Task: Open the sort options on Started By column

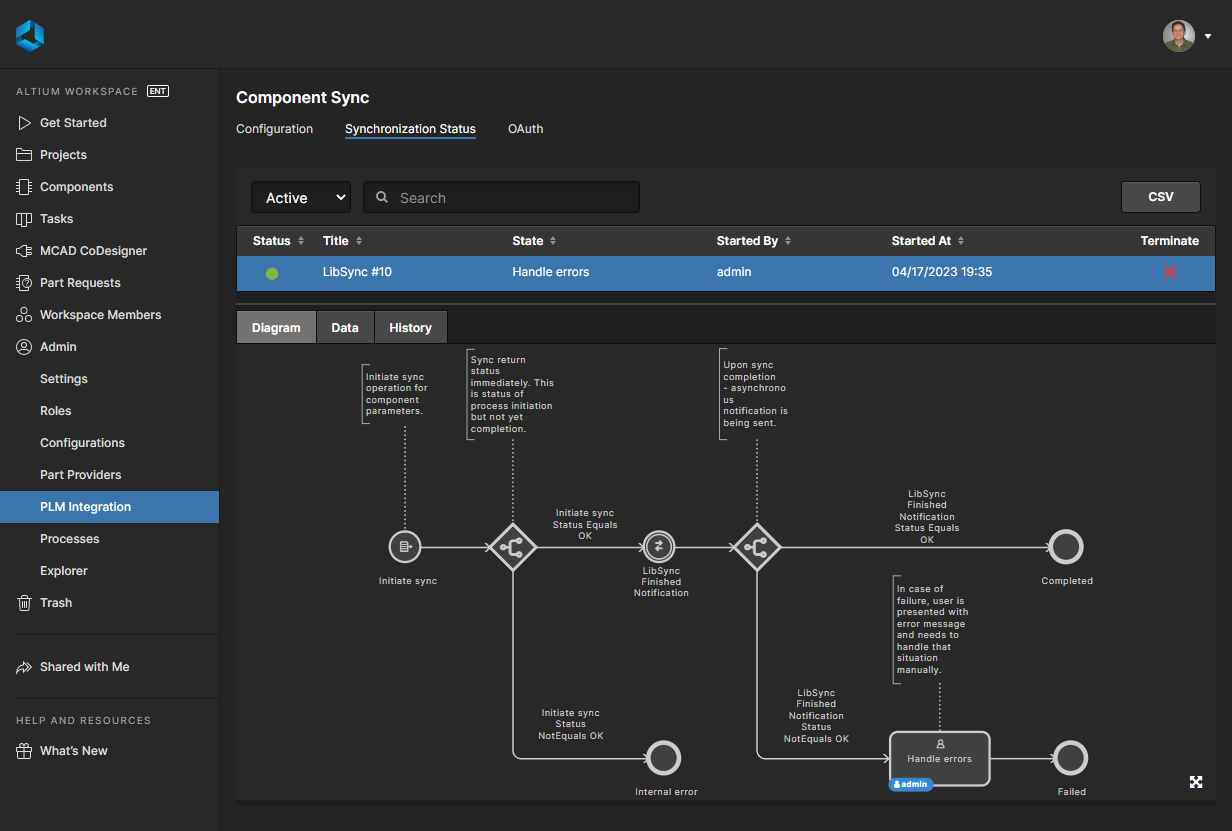Action: click(x=789, y=240)
